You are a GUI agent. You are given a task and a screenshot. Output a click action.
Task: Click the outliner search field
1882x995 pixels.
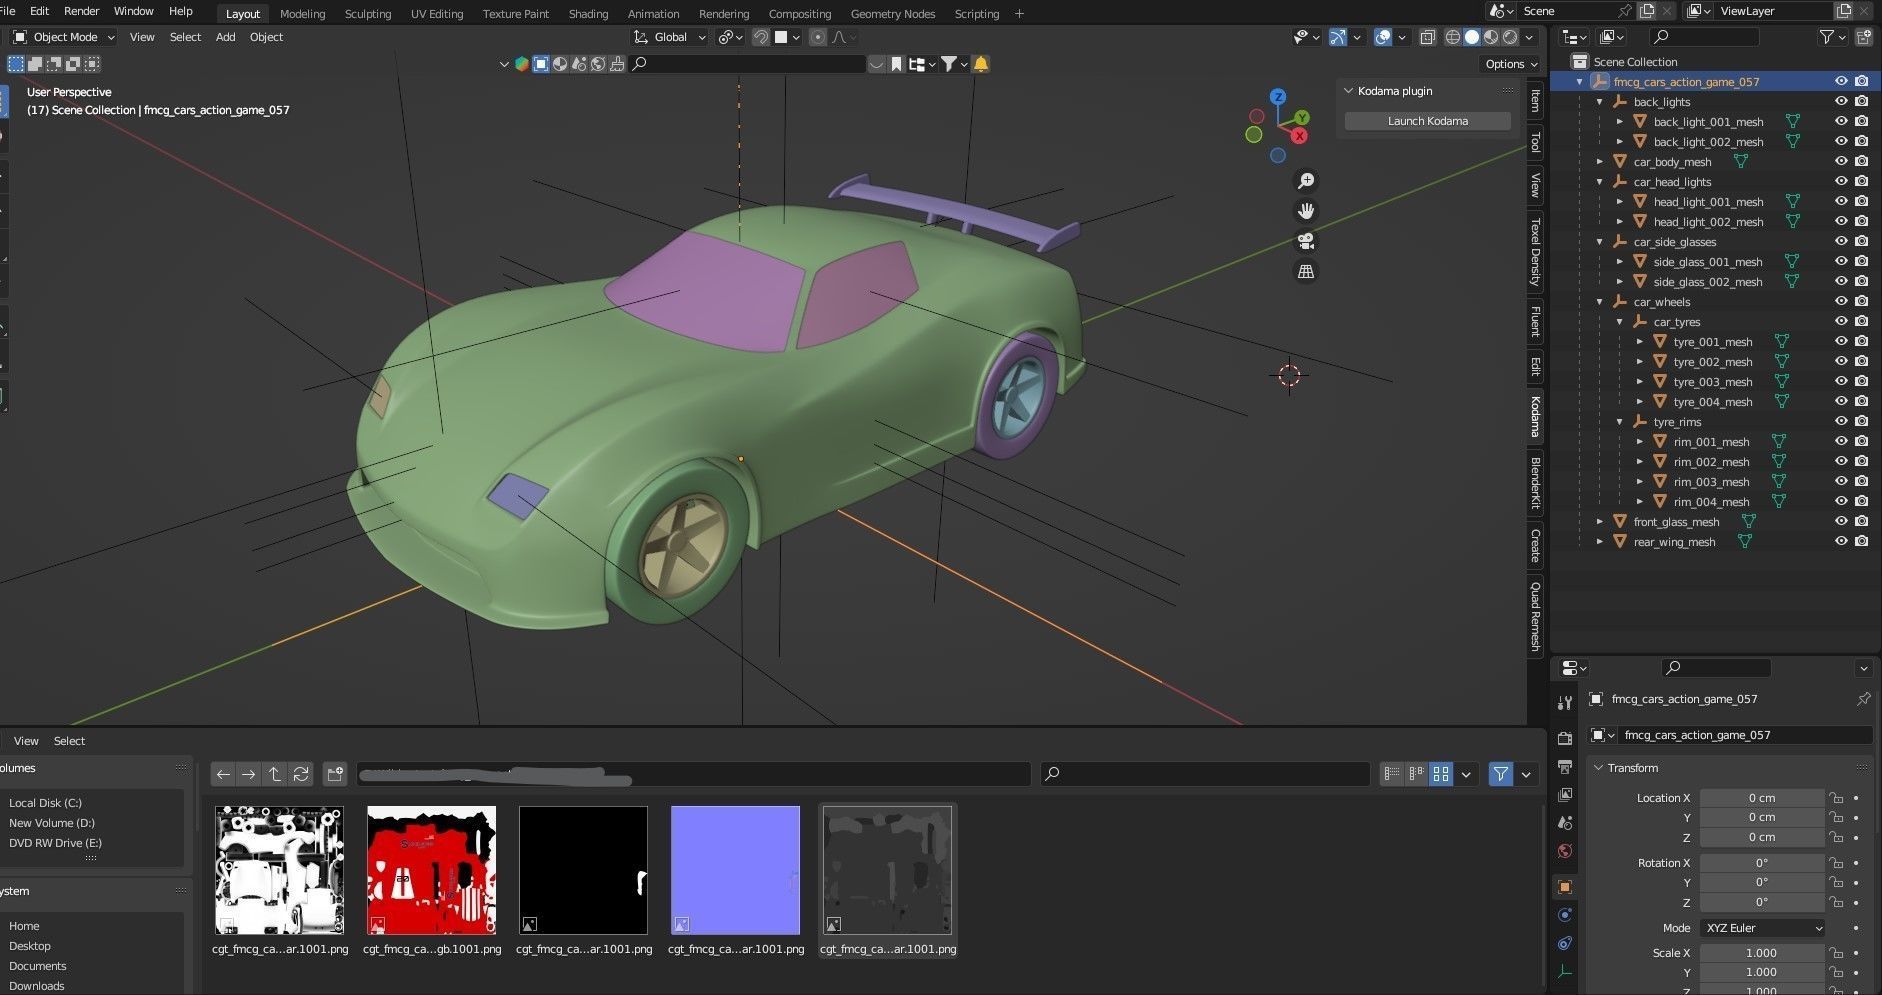1705,37
